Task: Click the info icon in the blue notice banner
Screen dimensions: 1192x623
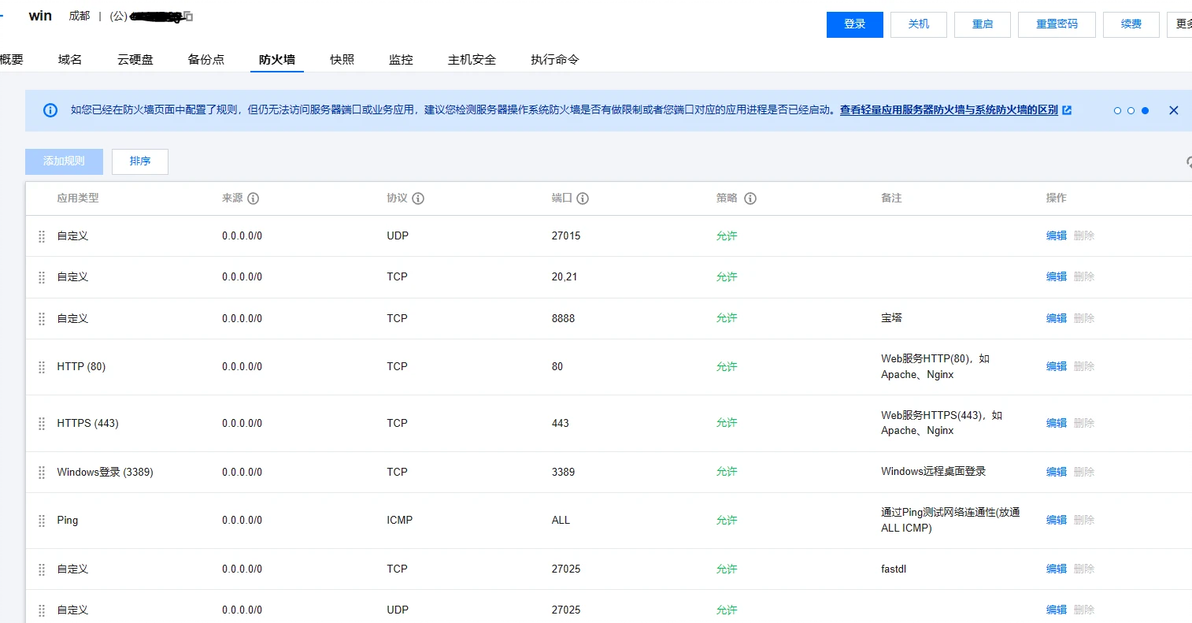Action: pos(50,110)
